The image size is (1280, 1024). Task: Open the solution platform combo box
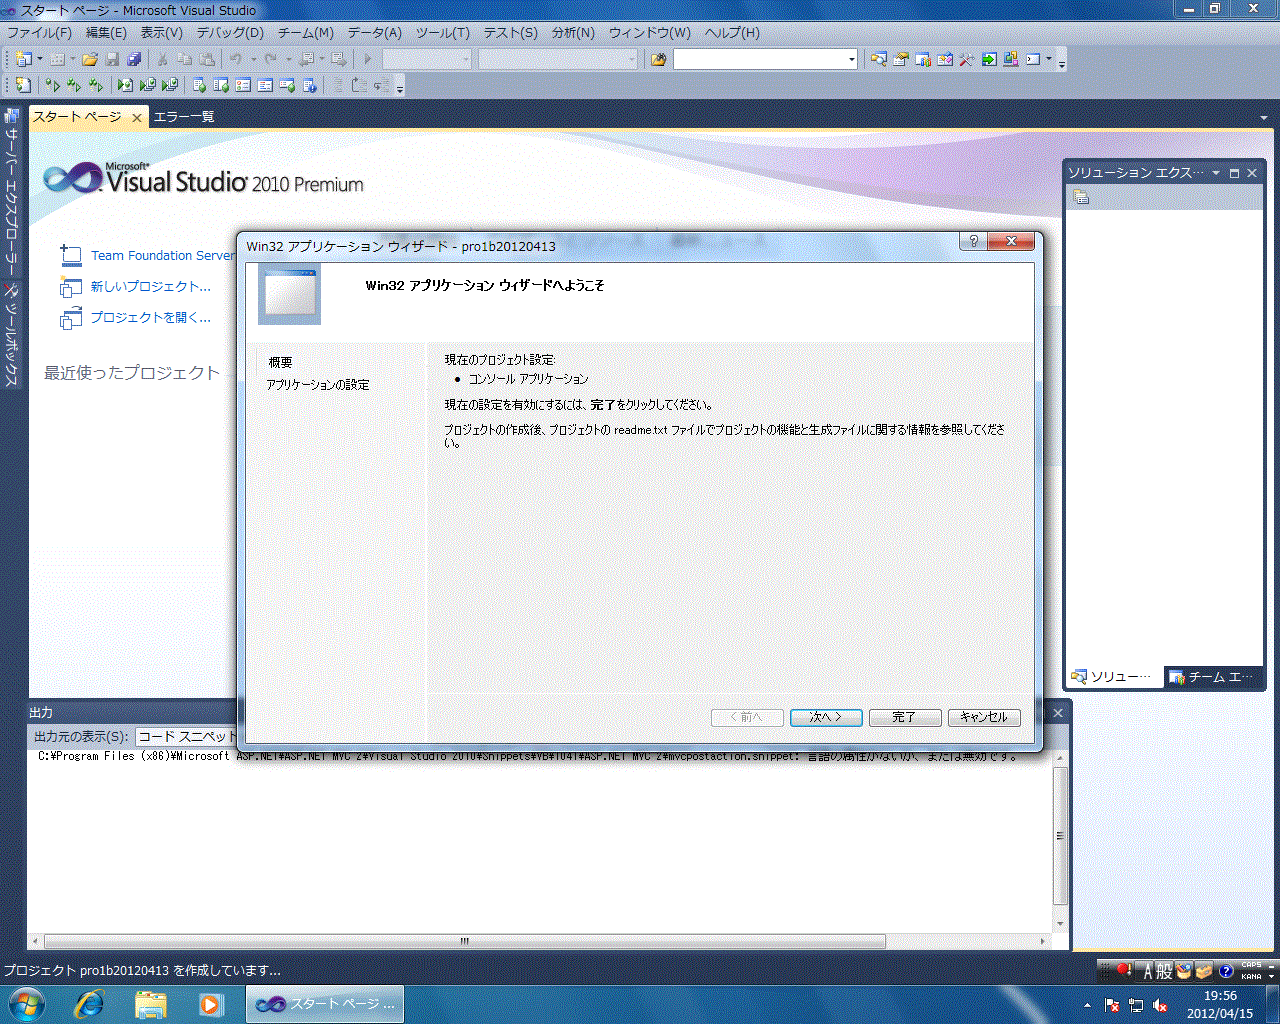tap(557, 59)
